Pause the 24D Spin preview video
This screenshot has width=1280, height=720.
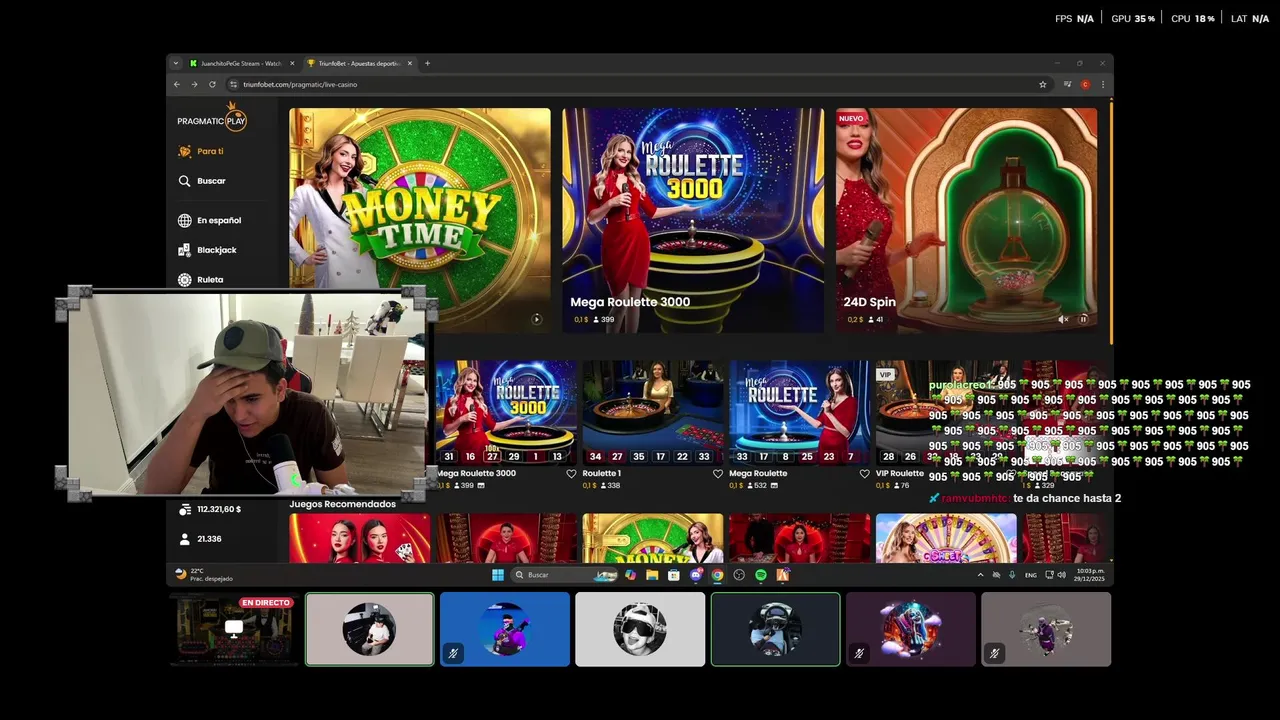tap(1083, 320)
